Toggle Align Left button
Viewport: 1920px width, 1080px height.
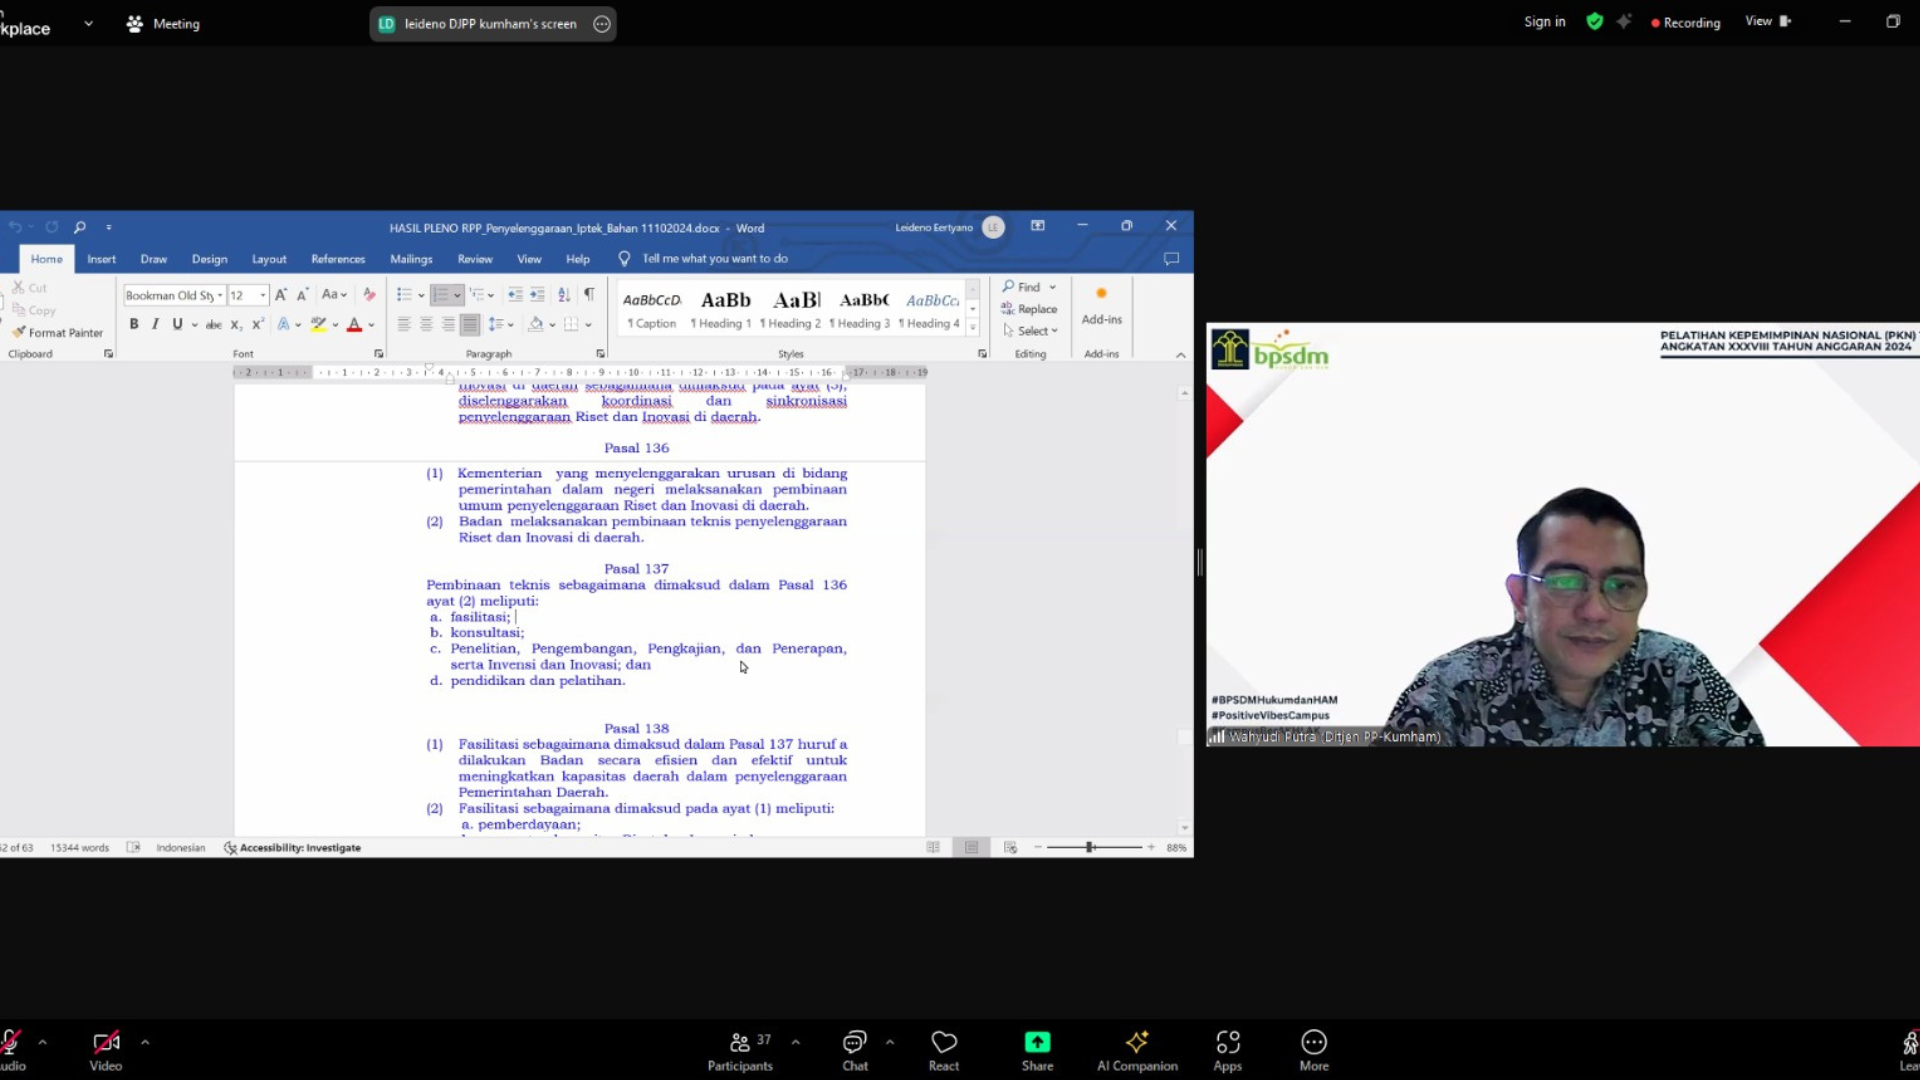pos(404,324)
